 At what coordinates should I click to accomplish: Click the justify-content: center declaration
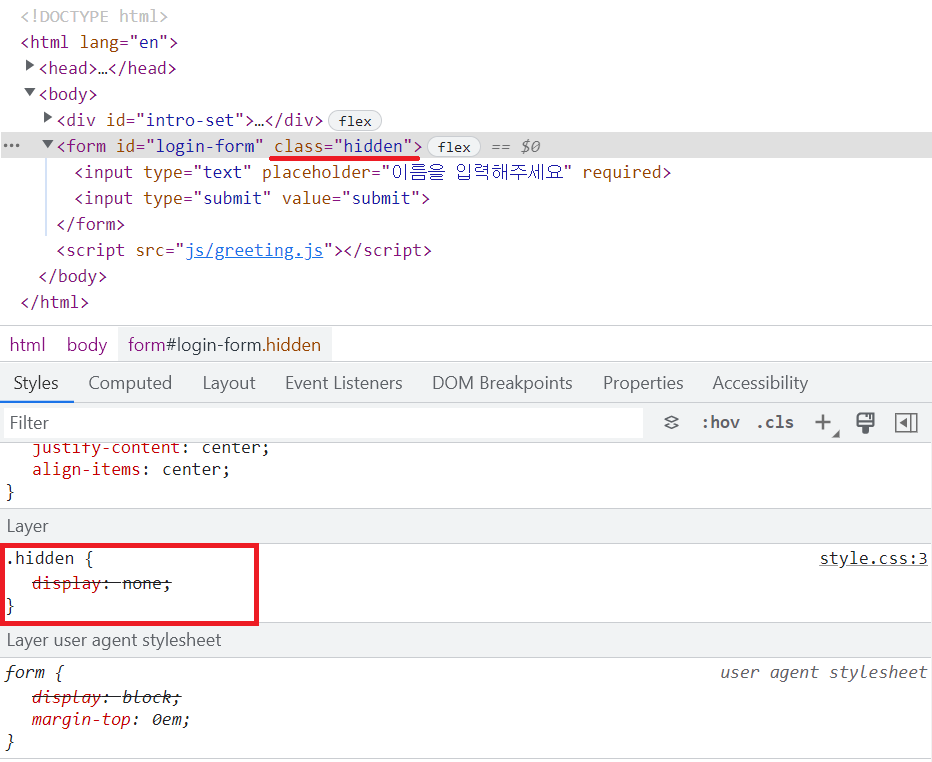click(150, 448)
